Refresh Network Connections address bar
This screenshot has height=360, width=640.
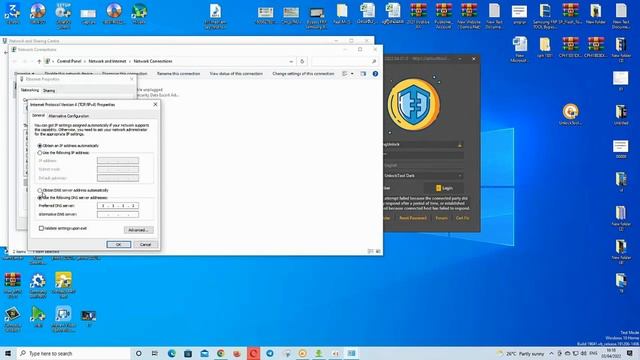(302, 61)
